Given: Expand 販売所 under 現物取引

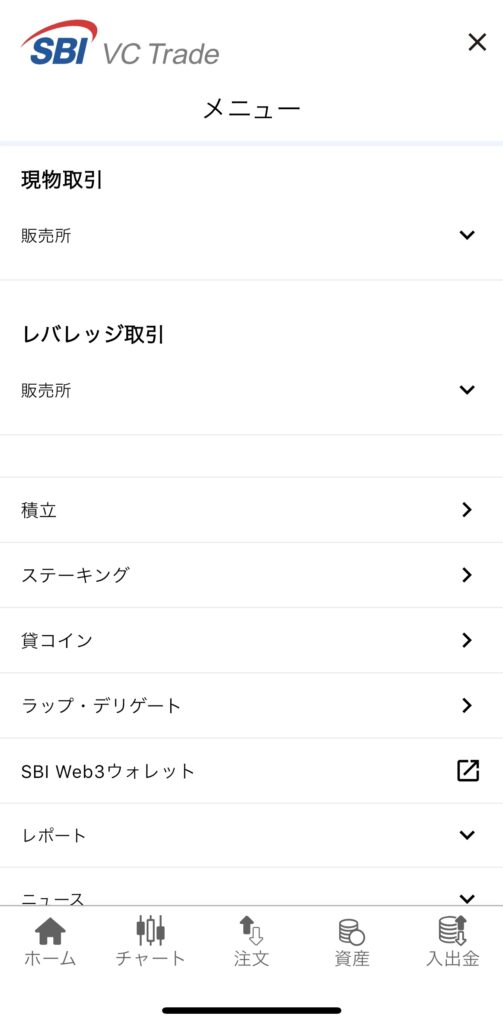Looking at the screenshot, I should (x=252, y=235).
